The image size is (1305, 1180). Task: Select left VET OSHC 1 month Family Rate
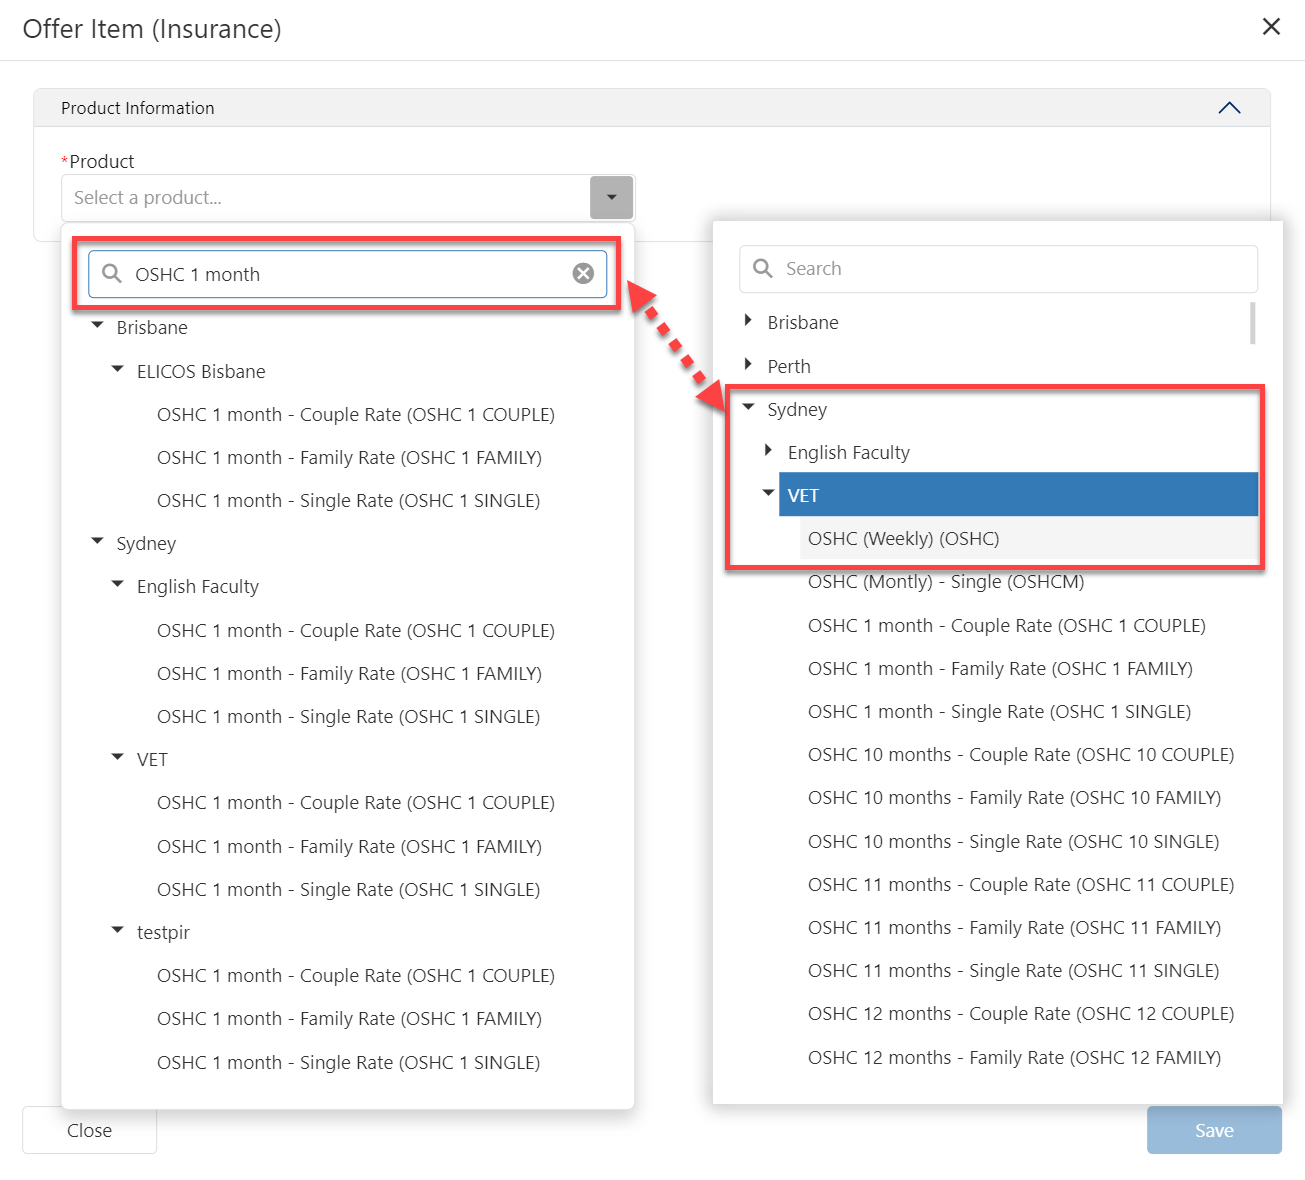pyautogui.click(x=349, y=846)
